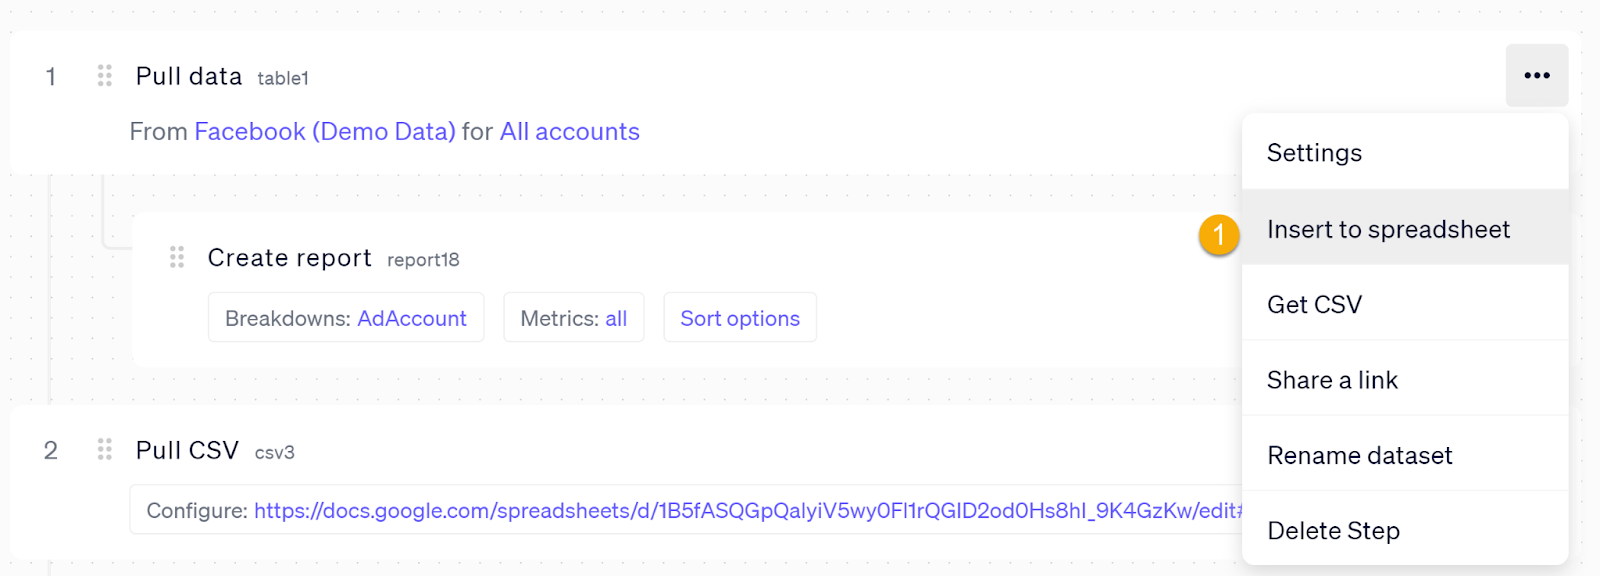Expand the Metrics: all selector

coord(574,318)
